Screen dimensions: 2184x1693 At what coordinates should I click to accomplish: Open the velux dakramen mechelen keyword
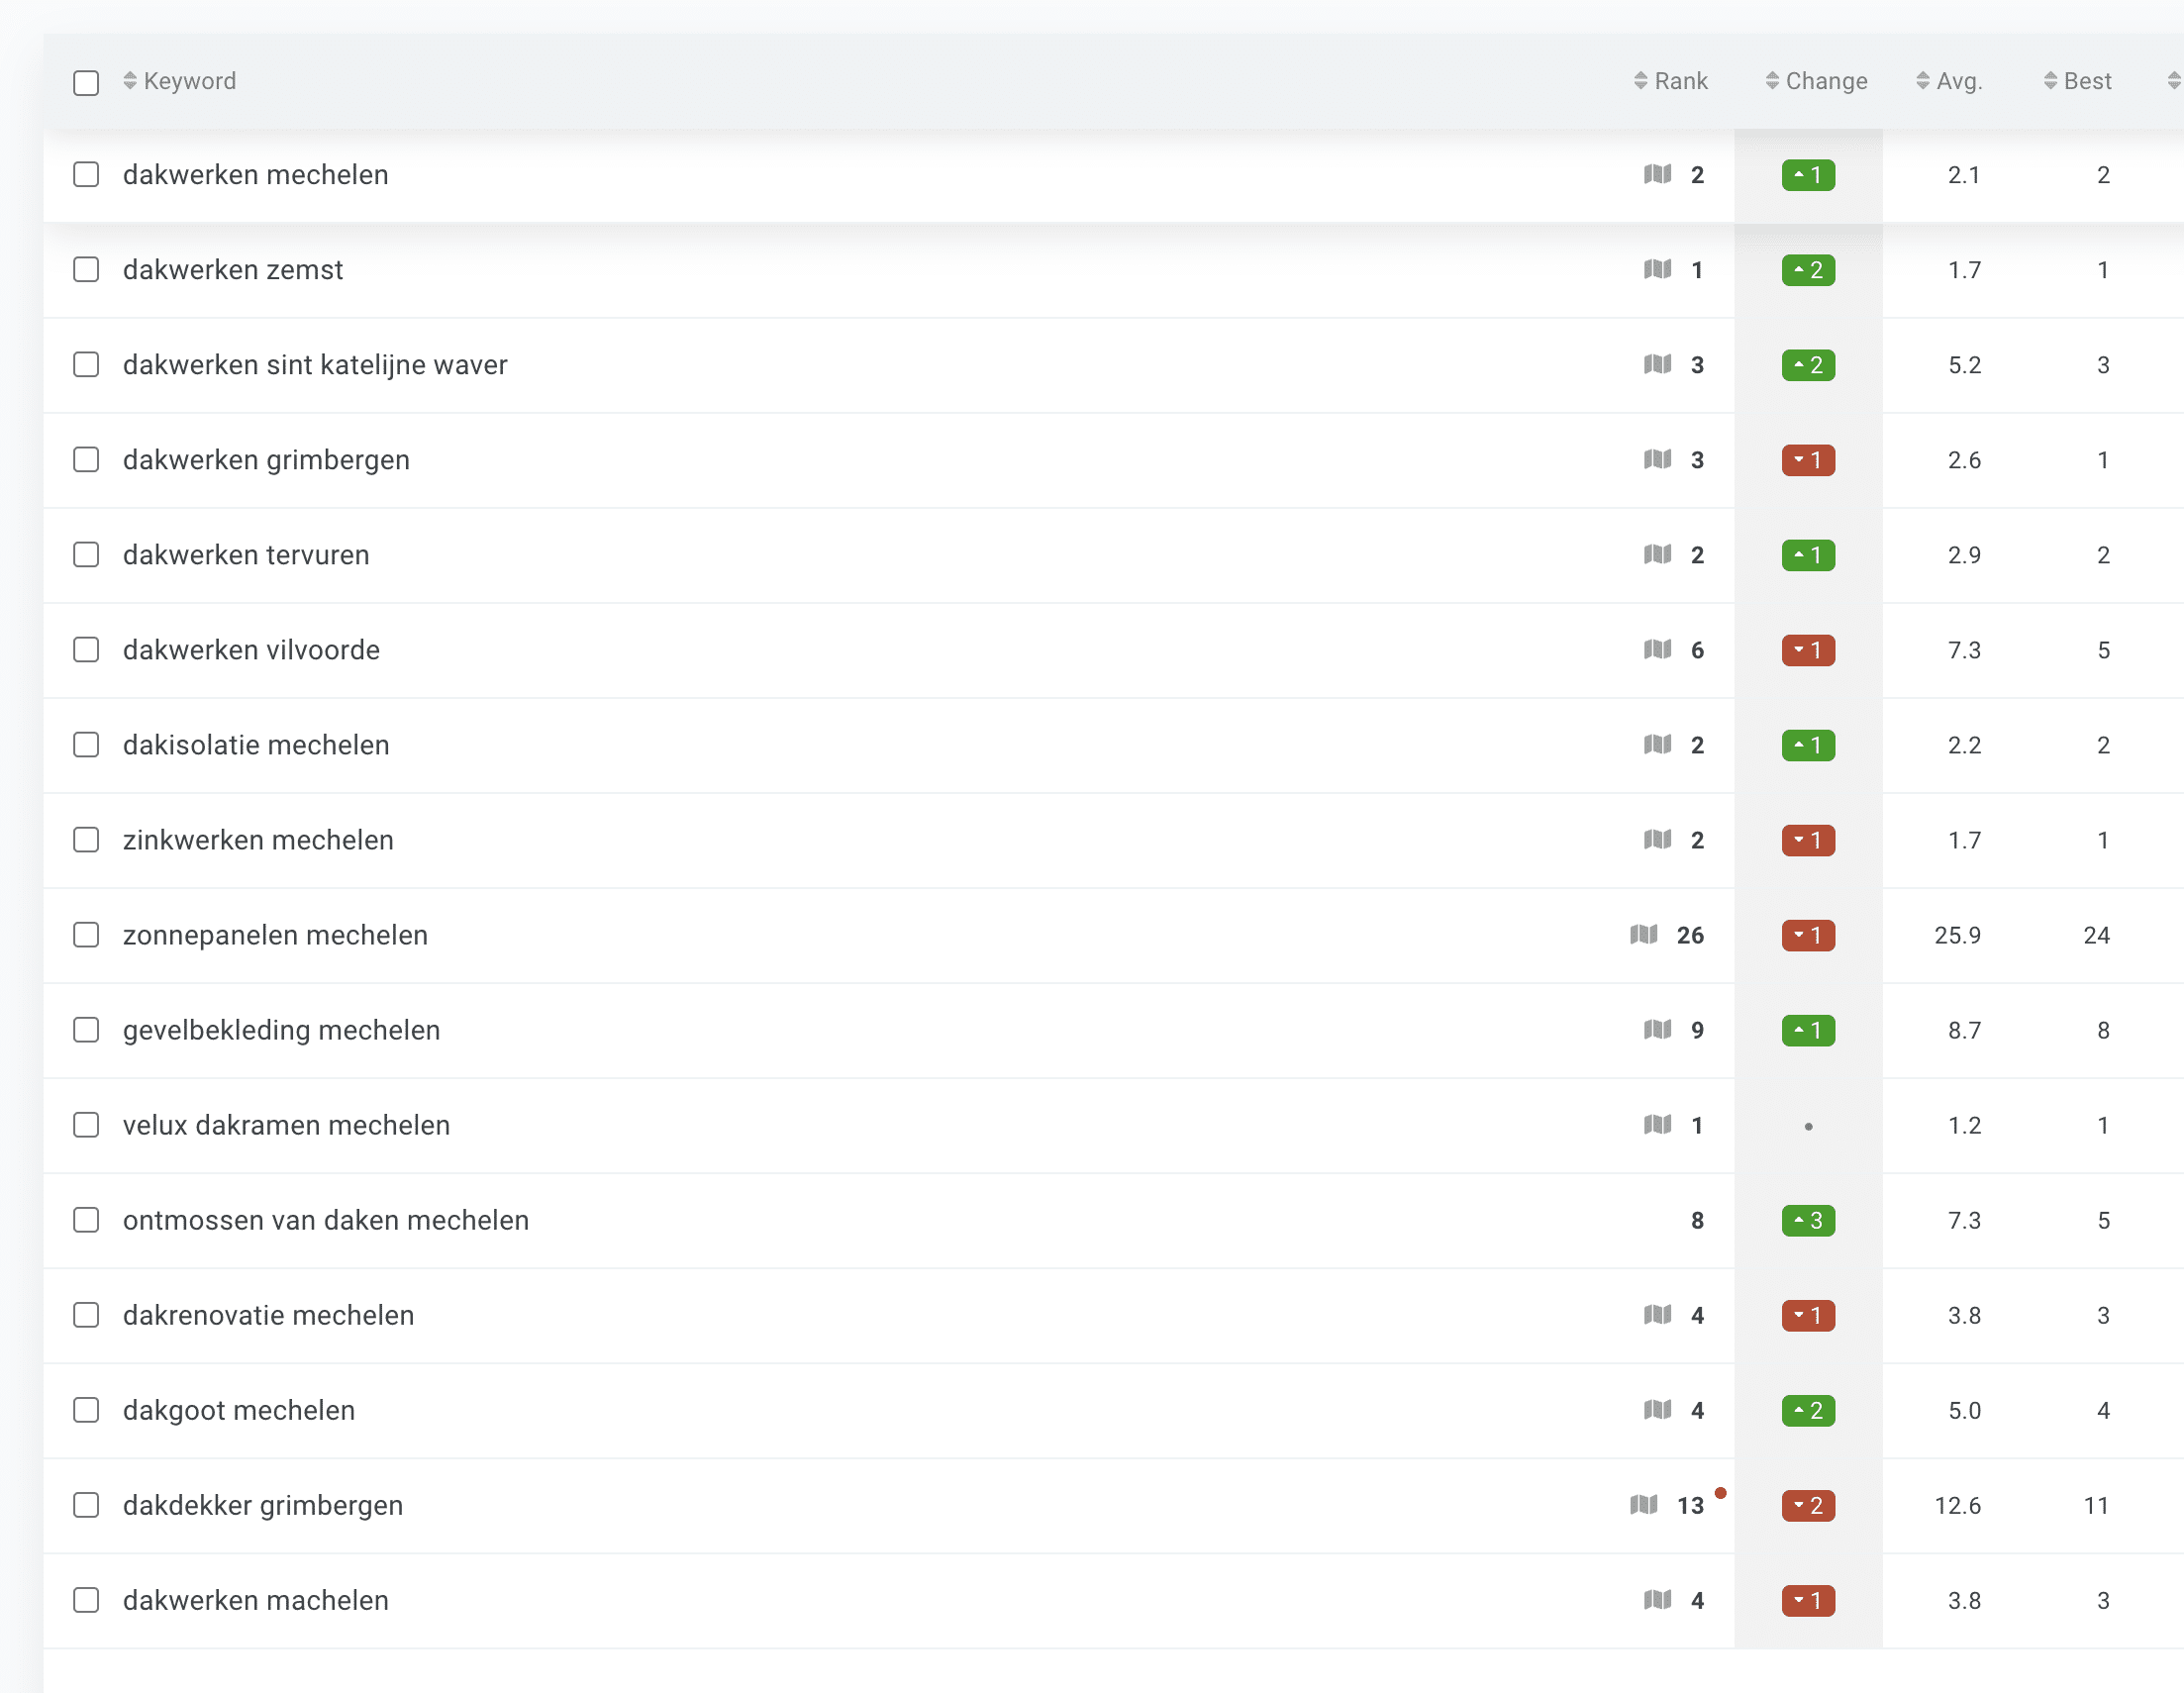286,1125
